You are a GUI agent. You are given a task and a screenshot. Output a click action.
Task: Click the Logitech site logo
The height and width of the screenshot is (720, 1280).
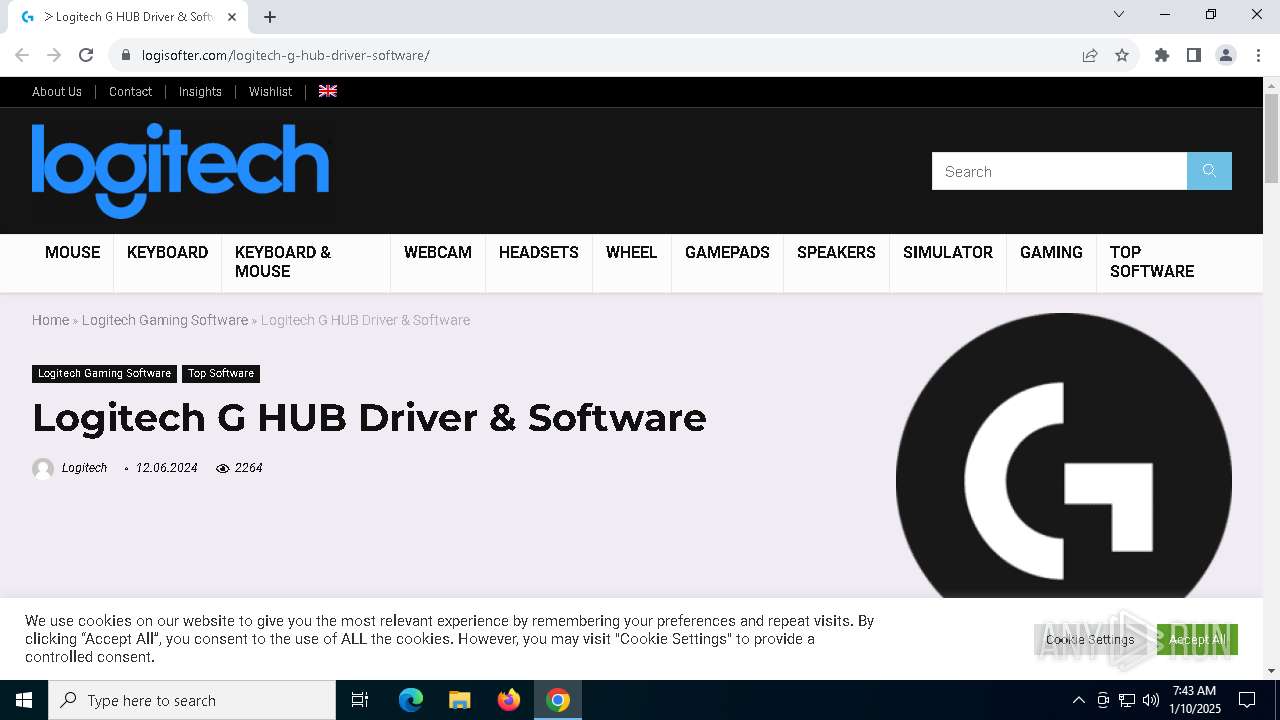pyautogui.click(x=180, y=170)
